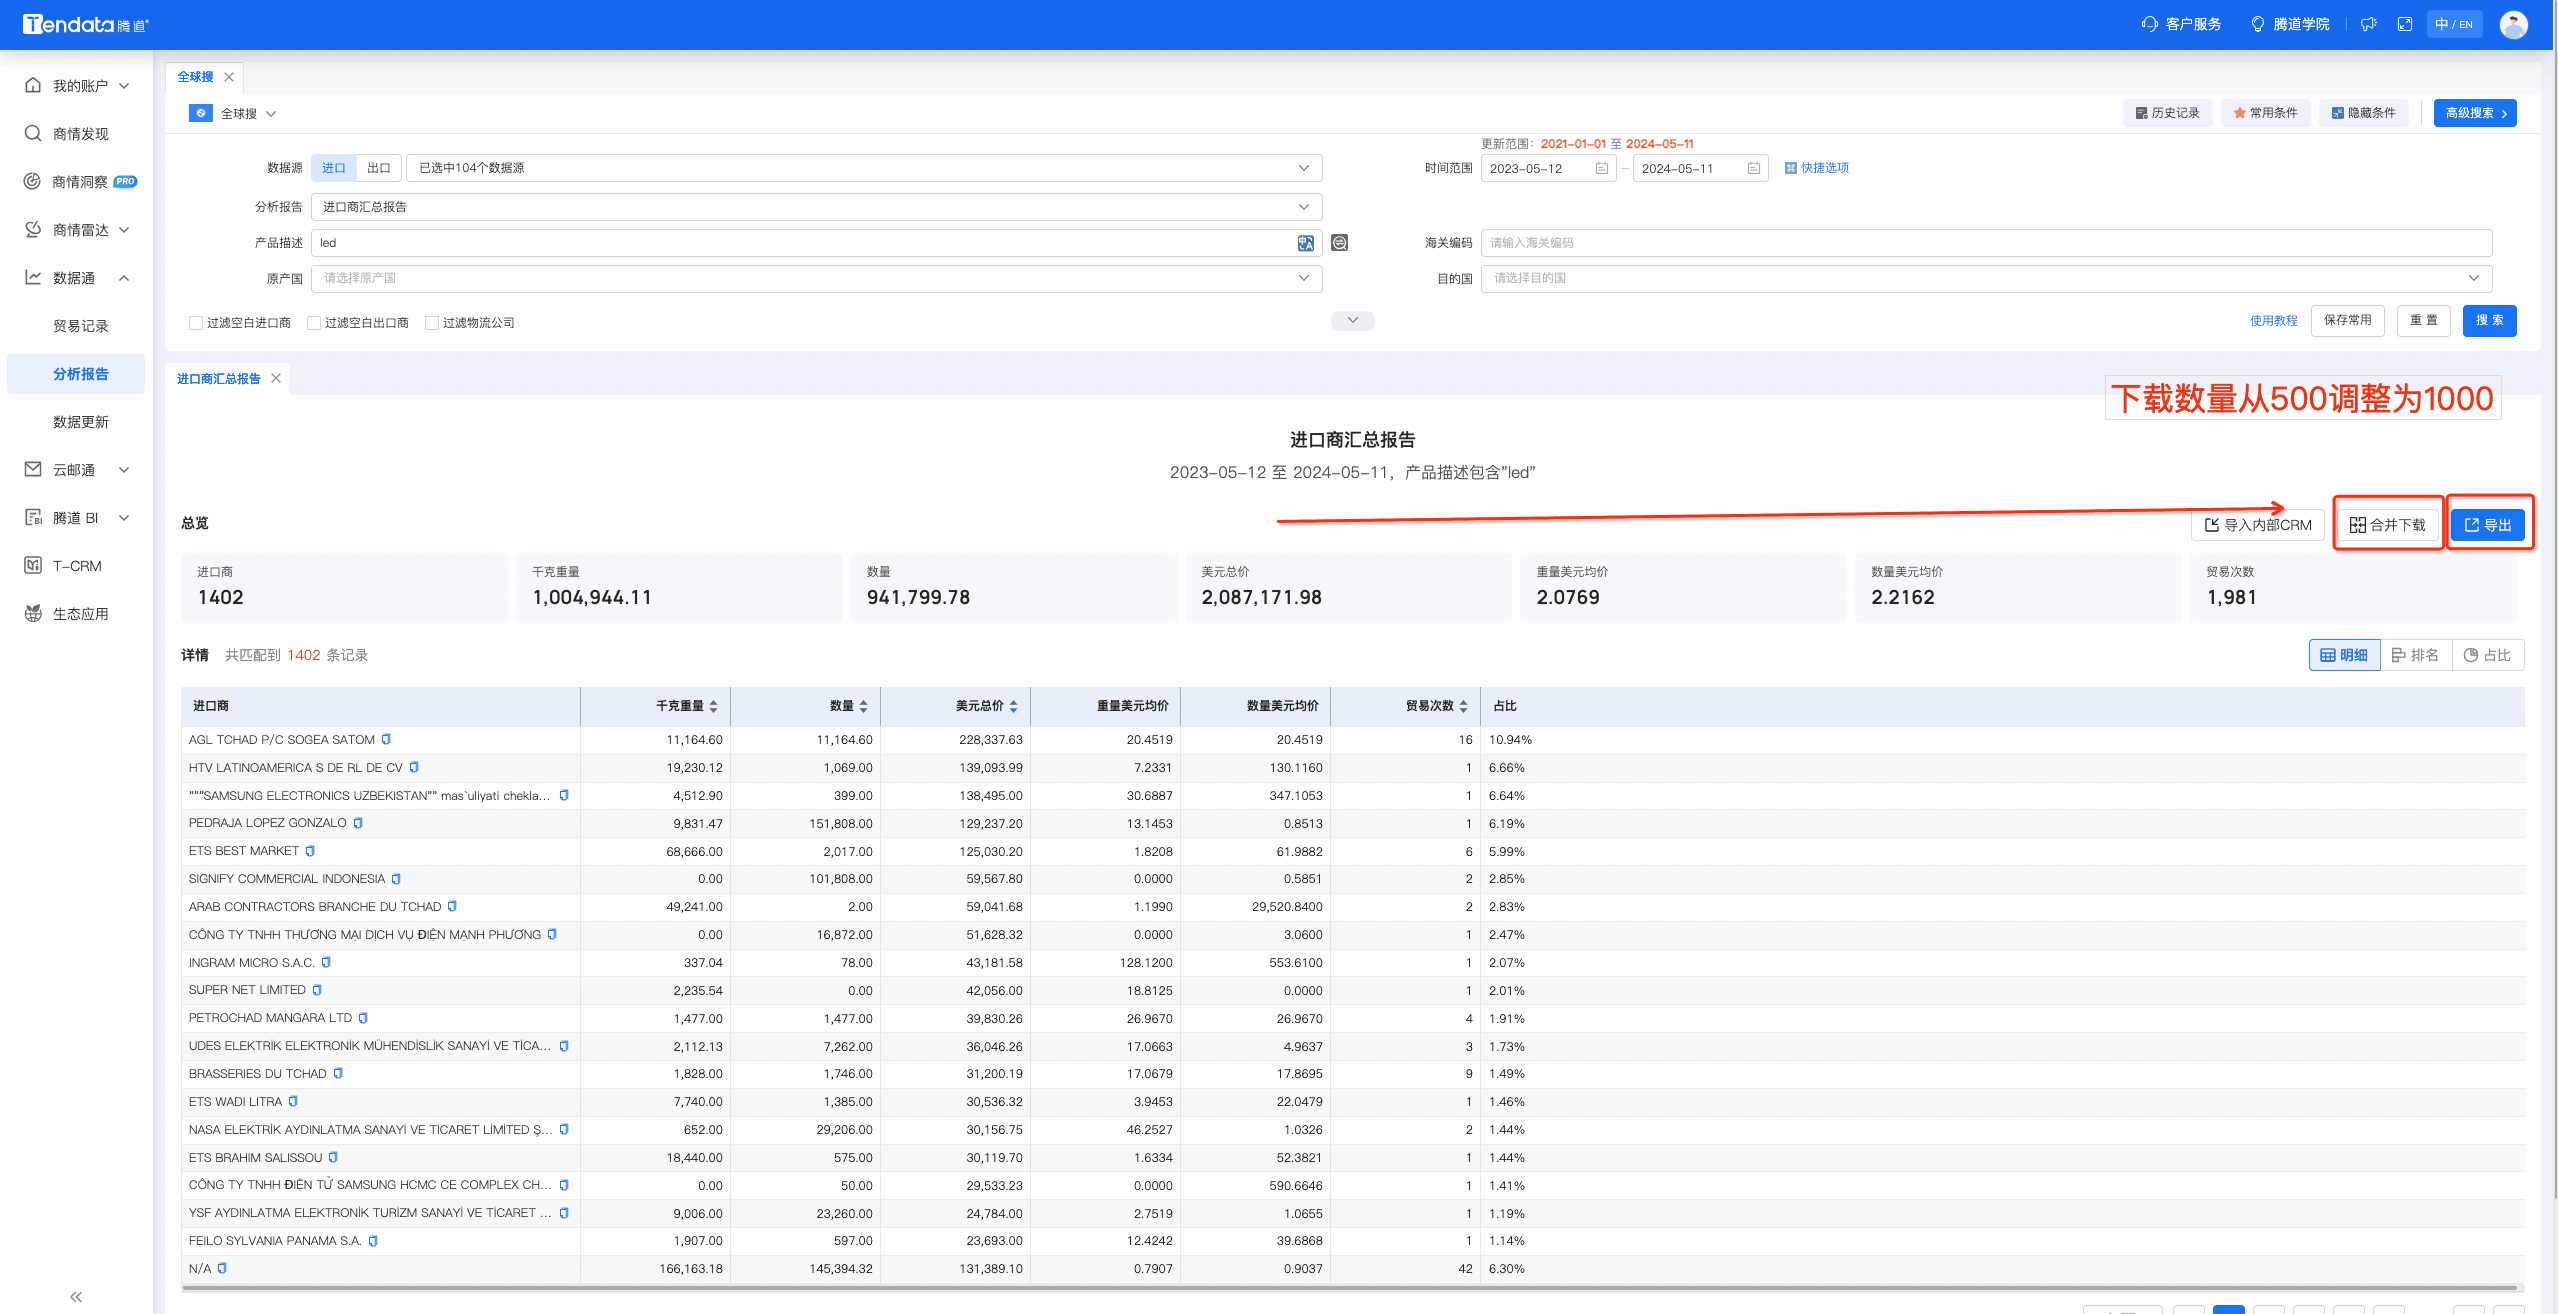Check 过滤物流公司 to filter logistics companies

point(432,322)
